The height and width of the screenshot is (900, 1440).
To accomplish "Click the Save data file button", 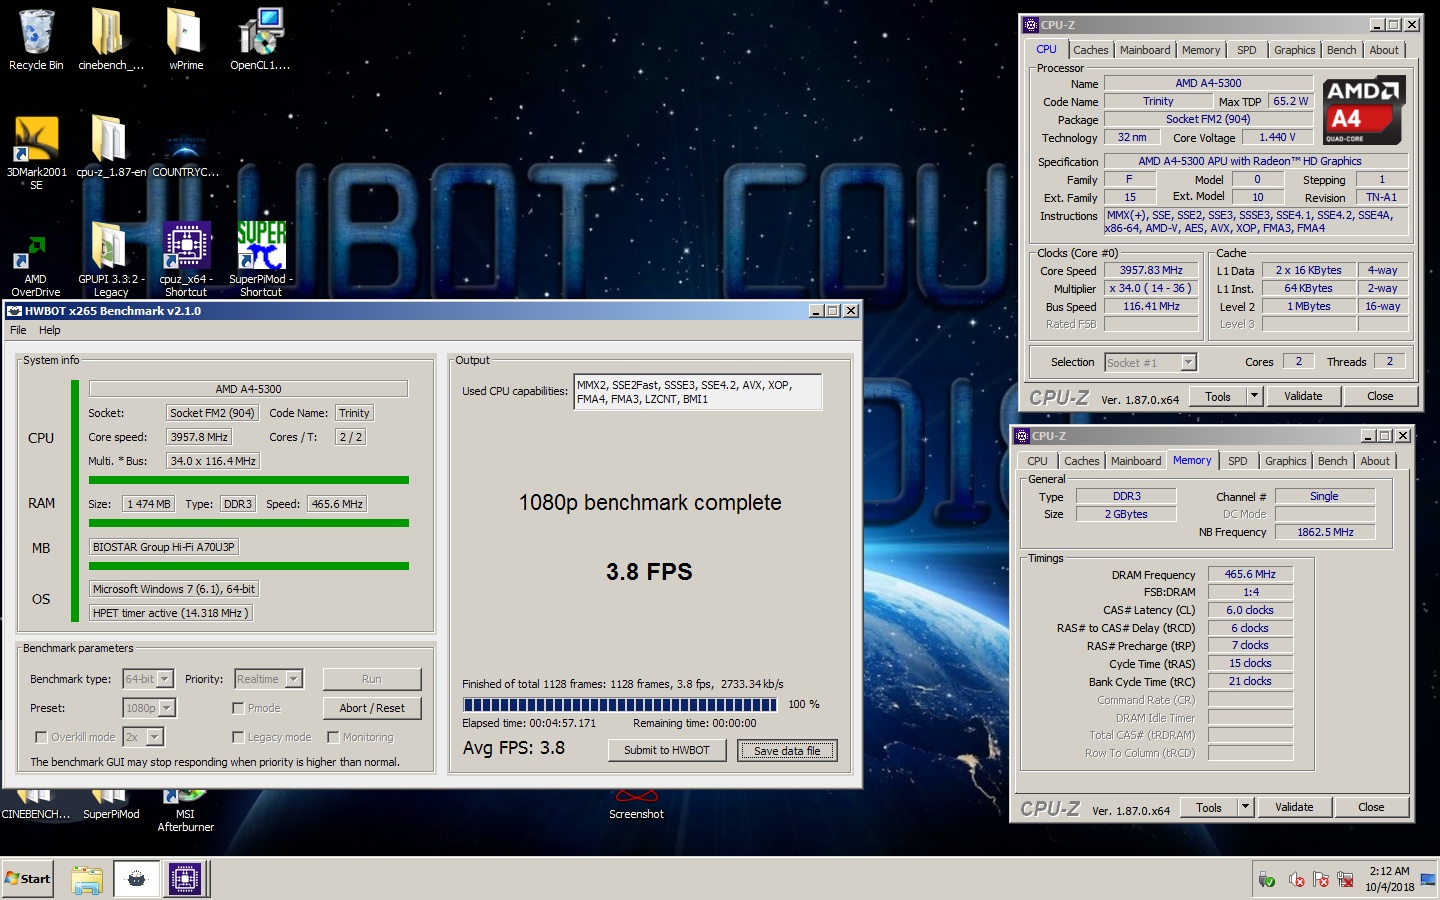I will pos(787,751).
